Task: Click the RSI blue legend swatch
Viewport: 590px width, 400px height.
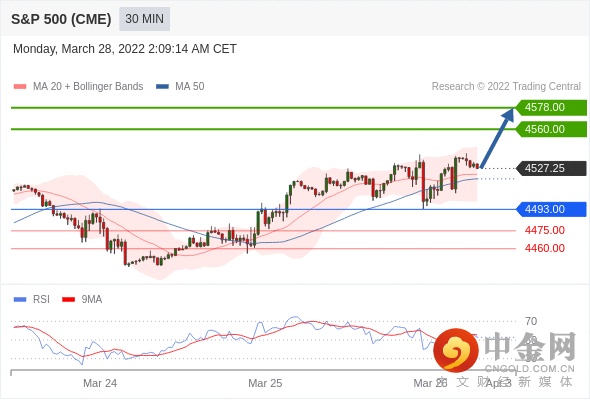Action: (20, 300)
